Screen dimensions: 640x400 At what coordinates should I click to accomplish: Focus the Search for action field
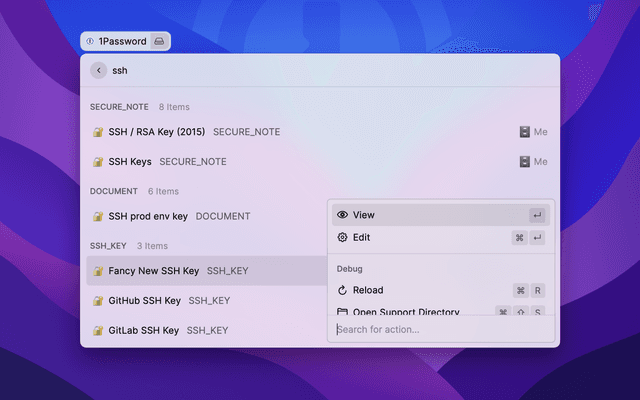pyautogui.click(x=440, y=329)
